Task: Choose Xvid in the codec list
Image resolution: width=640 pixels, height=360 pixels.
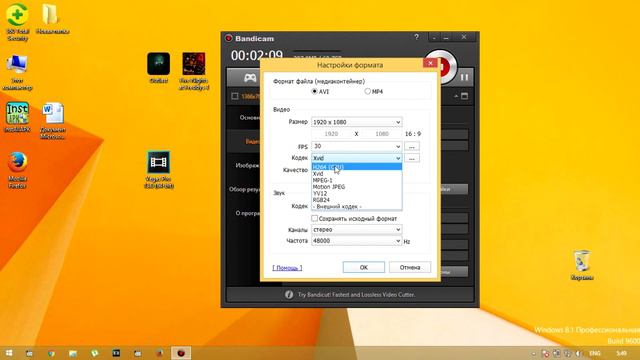Action: (x=357, y=173)
